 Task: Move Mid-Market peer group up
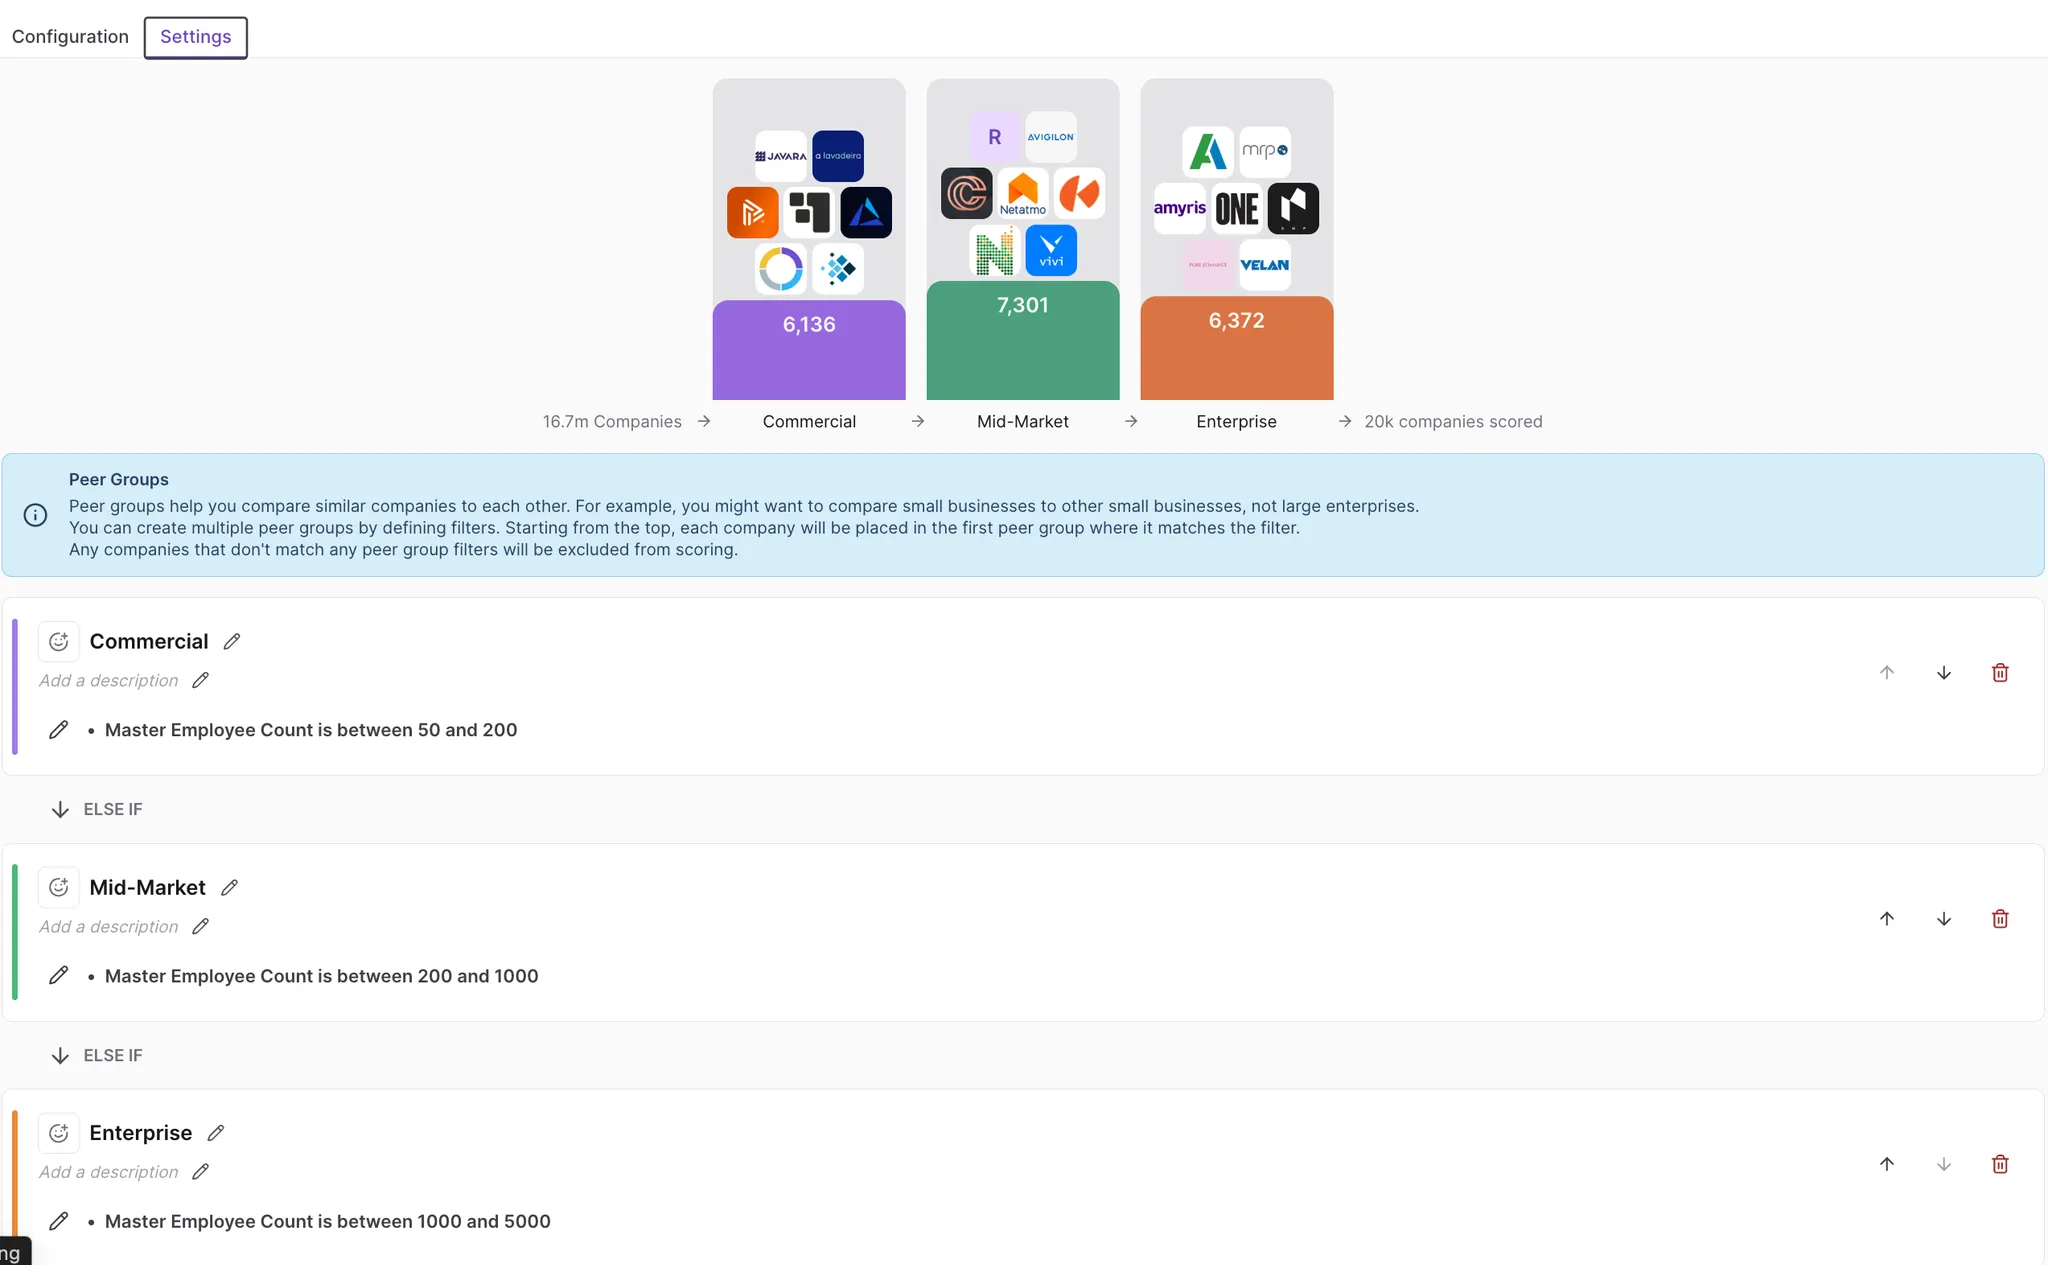coord(1886,919)
